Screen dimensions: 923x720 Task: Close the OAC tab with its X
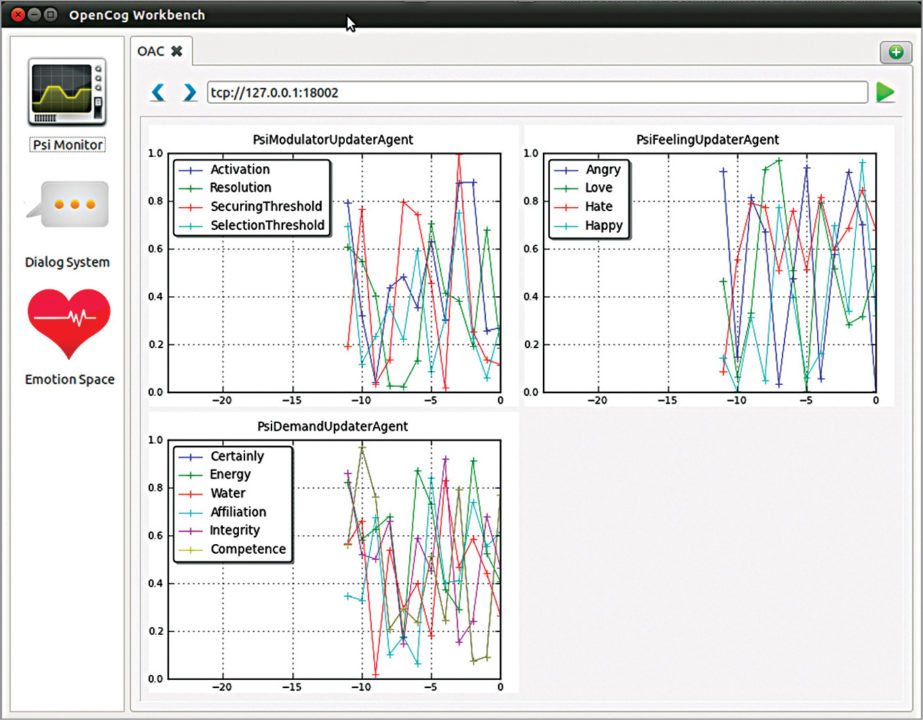pos(177,51)
